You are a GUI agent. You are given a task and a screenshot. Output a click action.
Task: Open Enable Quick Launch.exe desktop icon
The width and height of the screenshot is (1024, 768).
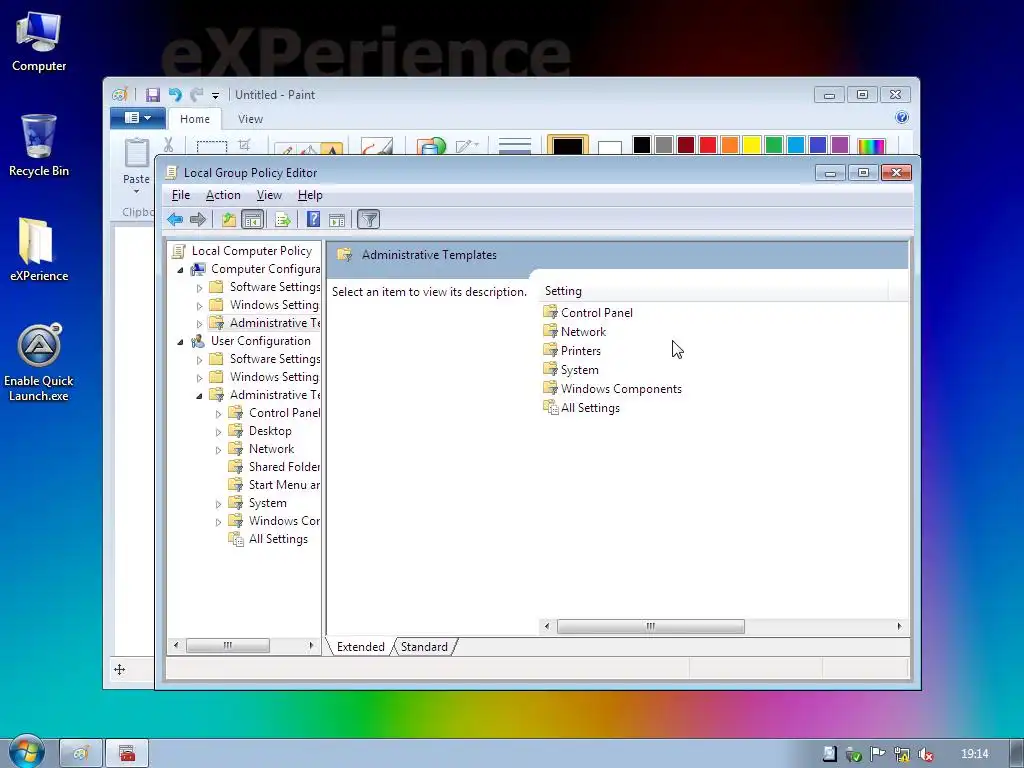[39, 363]
